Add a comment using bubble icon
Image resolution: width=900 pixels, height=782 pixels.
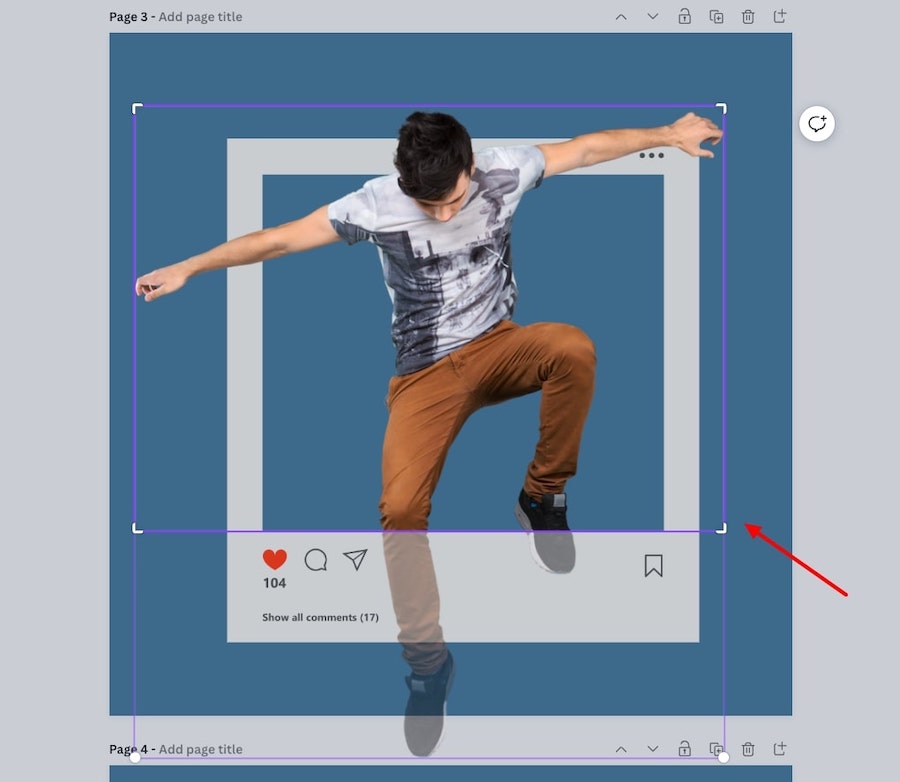click(817, 123)
